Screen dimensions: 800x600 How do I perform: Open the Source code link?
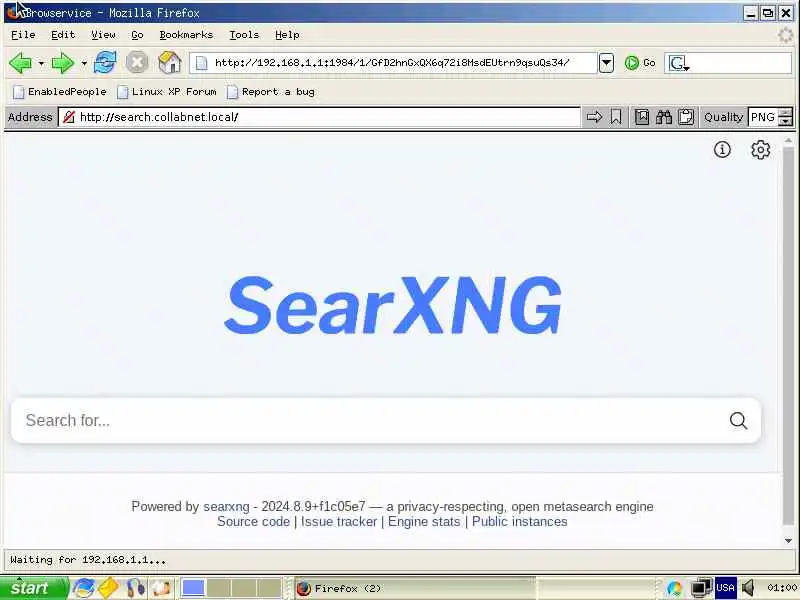click(253, 521)
